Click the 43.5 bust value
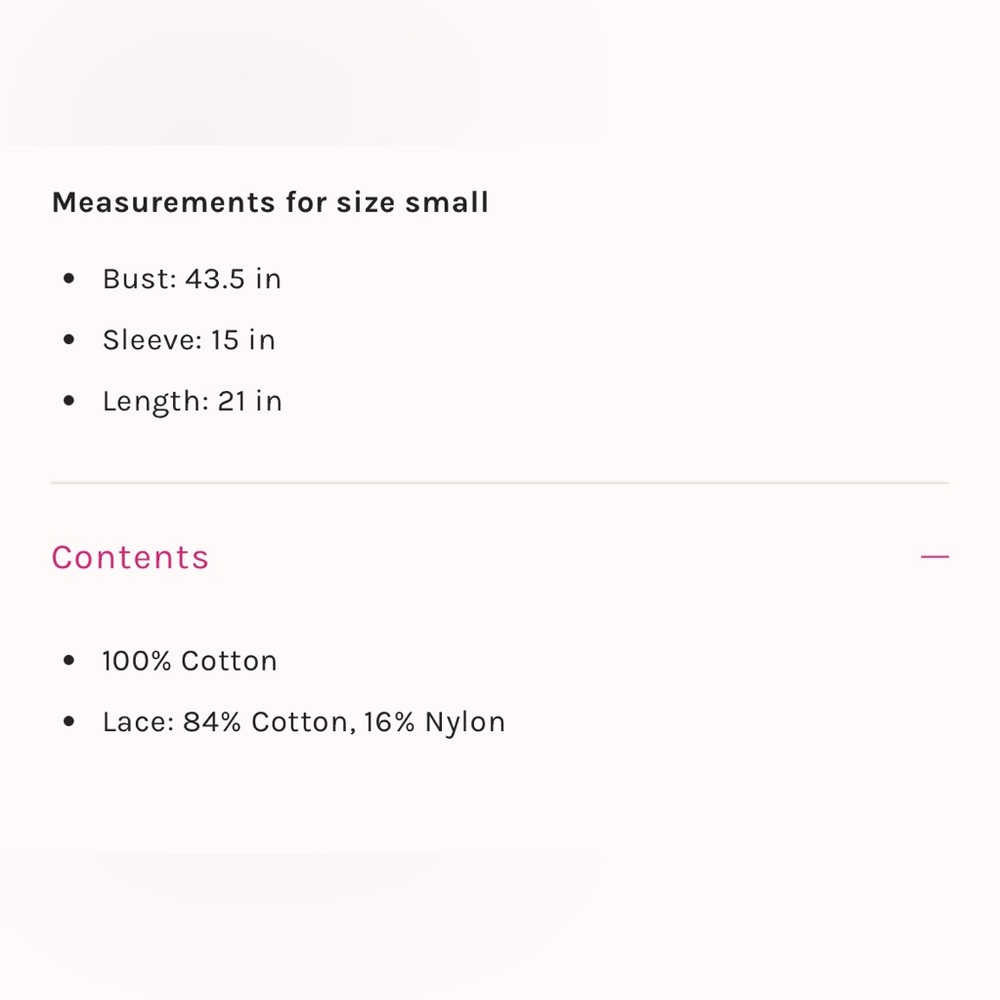 [215, 279]
